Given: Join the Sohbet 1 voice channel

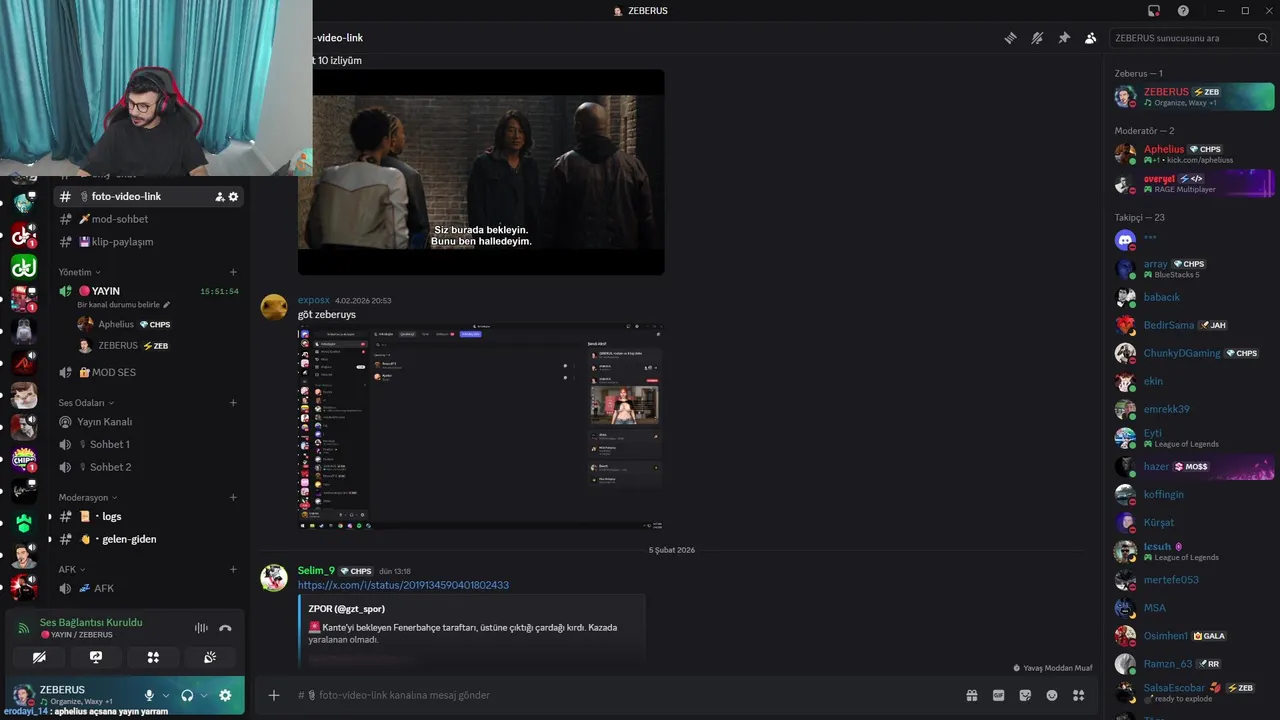Looking at the screenshot, I should 148,444.
